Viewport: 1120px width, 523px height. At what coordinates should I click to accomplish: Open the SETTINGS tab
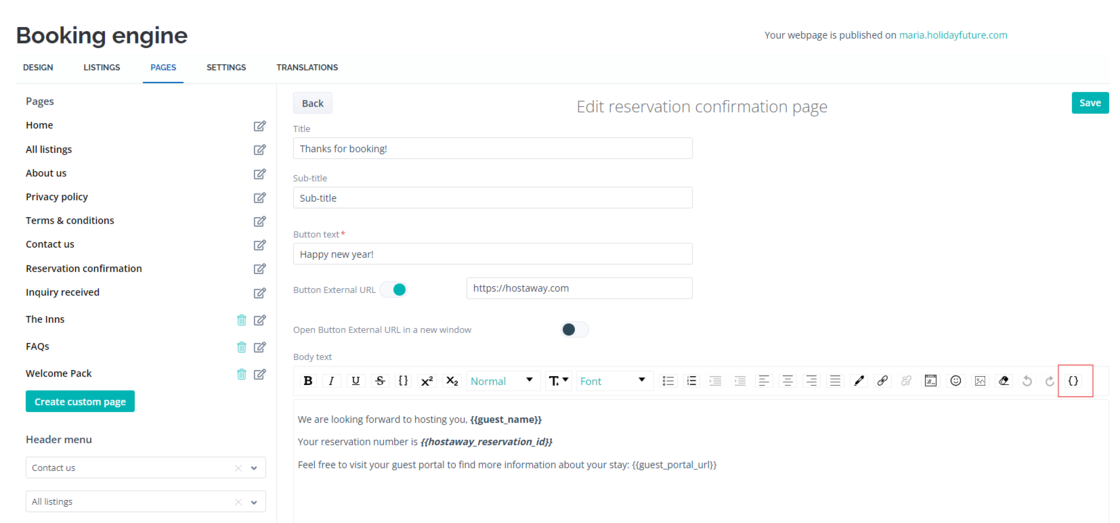[x=226, y=68]
